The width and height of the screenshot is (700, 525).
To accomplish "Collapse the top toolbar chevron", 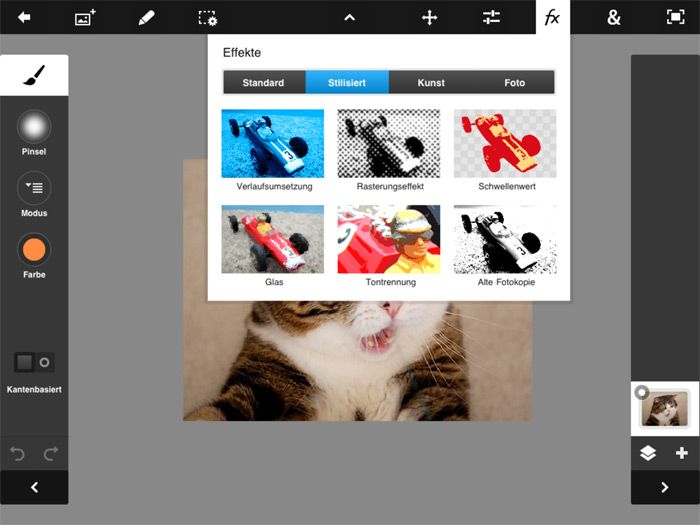I will [349, 17].
